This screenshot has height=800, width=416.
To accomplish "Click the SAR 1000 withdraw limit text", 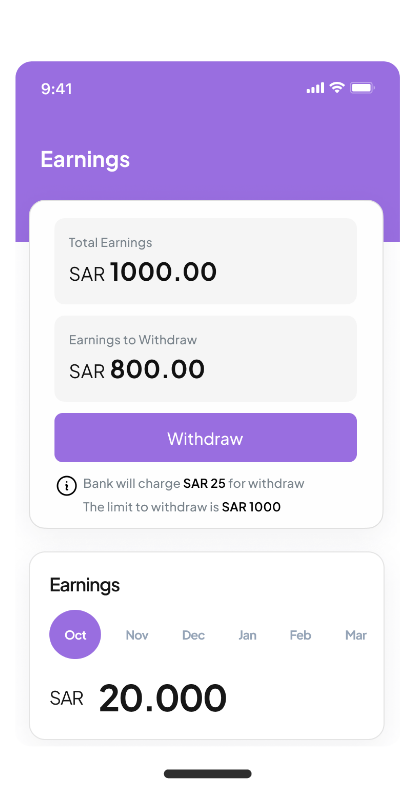I will pyautogui.click(x=251, y=507).
